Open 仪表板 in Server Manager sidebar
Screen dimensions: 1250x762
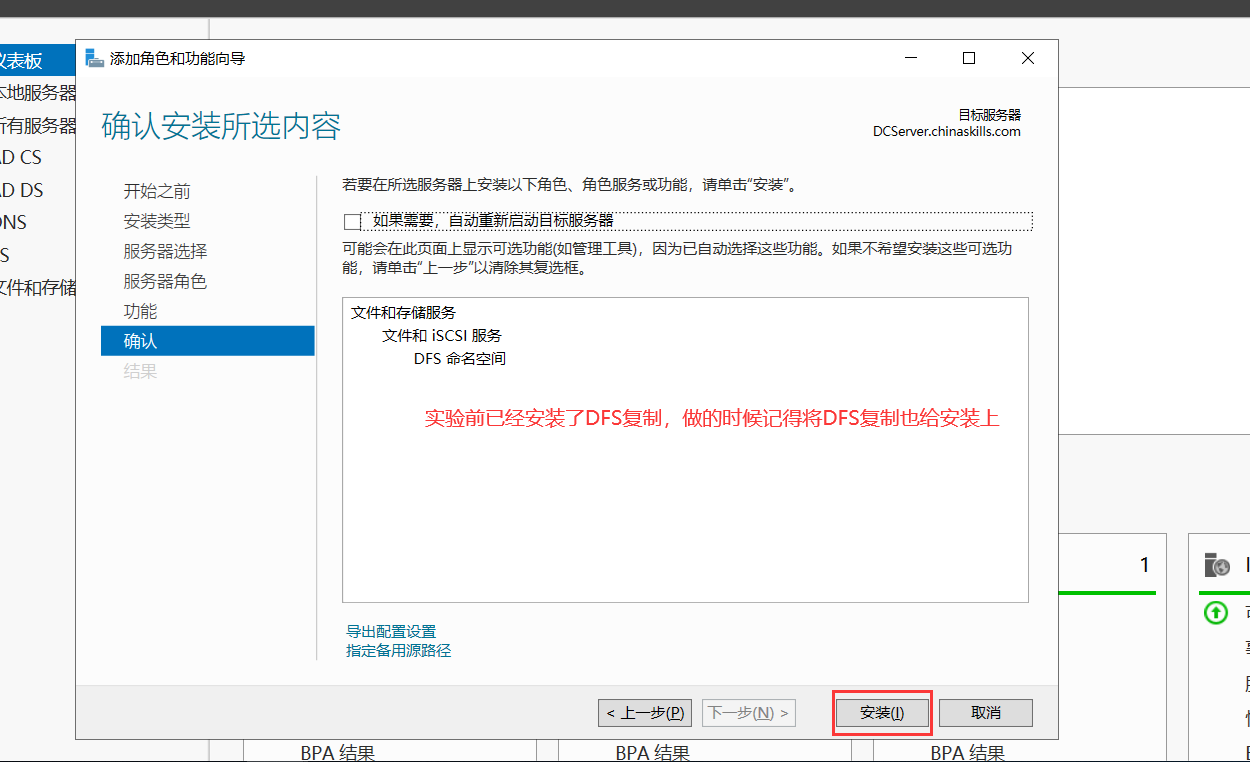tap(38, 60)
